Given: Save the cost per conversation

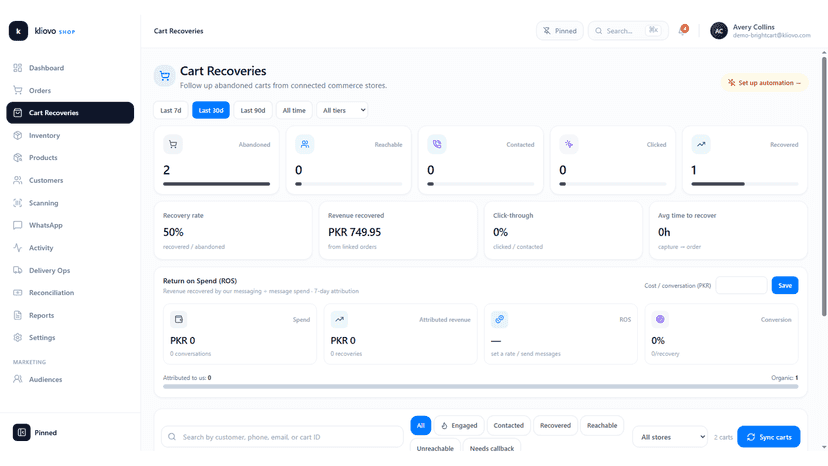Looking at the screenshot, I should click(785, 285).
